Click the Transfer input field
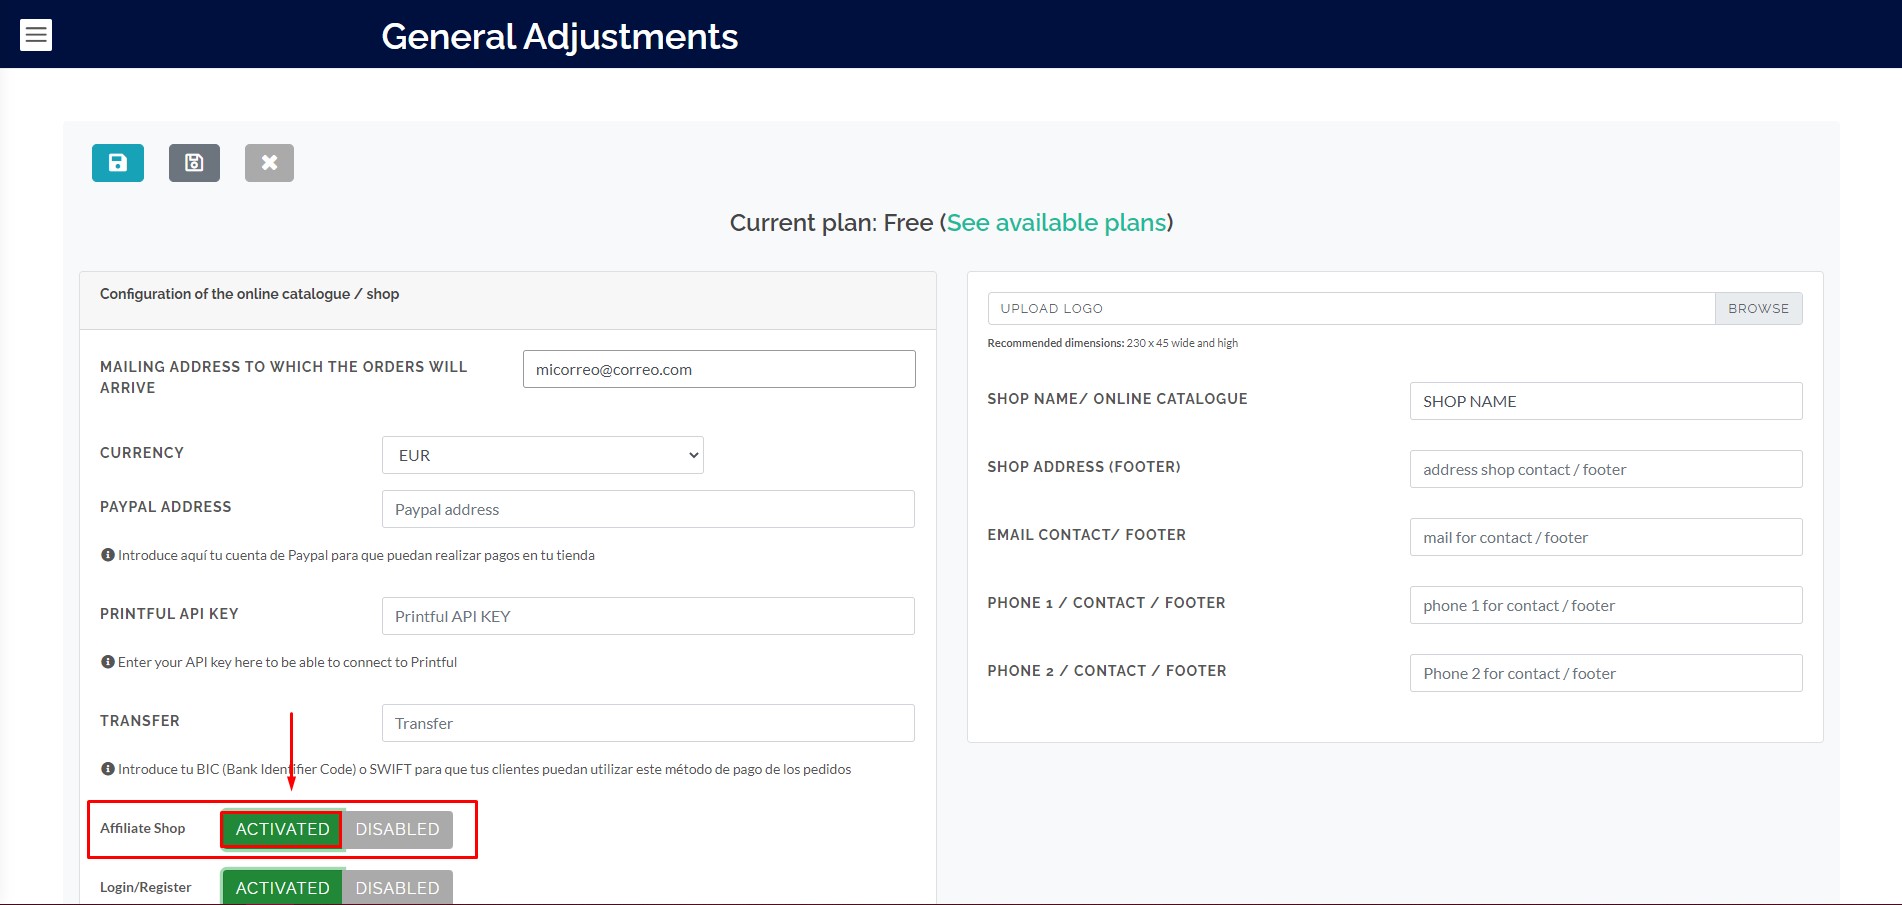1902x905 pixels. pos(648,723)
